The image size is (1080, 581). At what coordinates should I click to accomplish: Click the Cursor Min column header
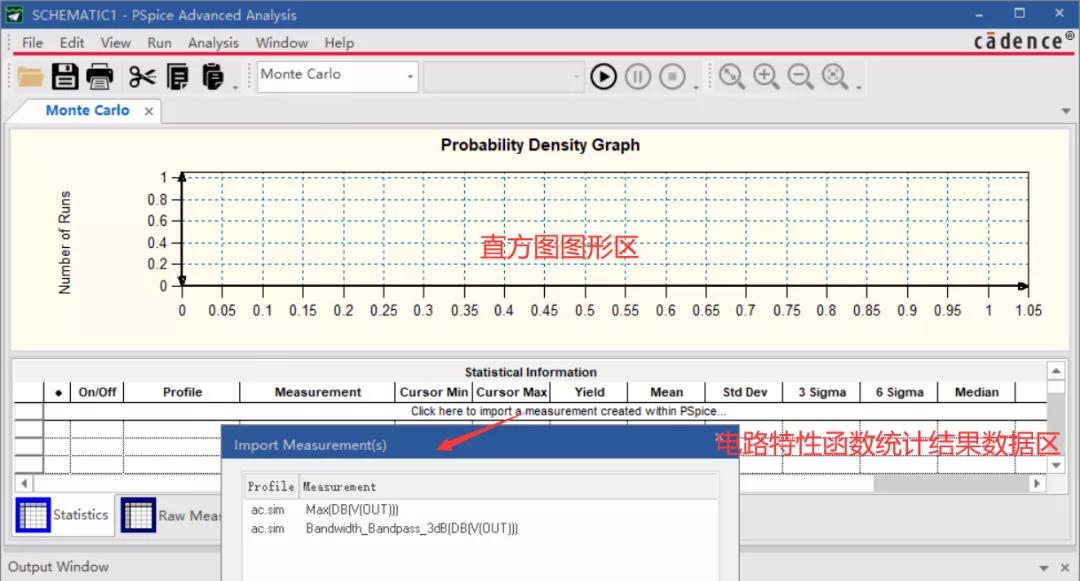[x=433, y=392]
